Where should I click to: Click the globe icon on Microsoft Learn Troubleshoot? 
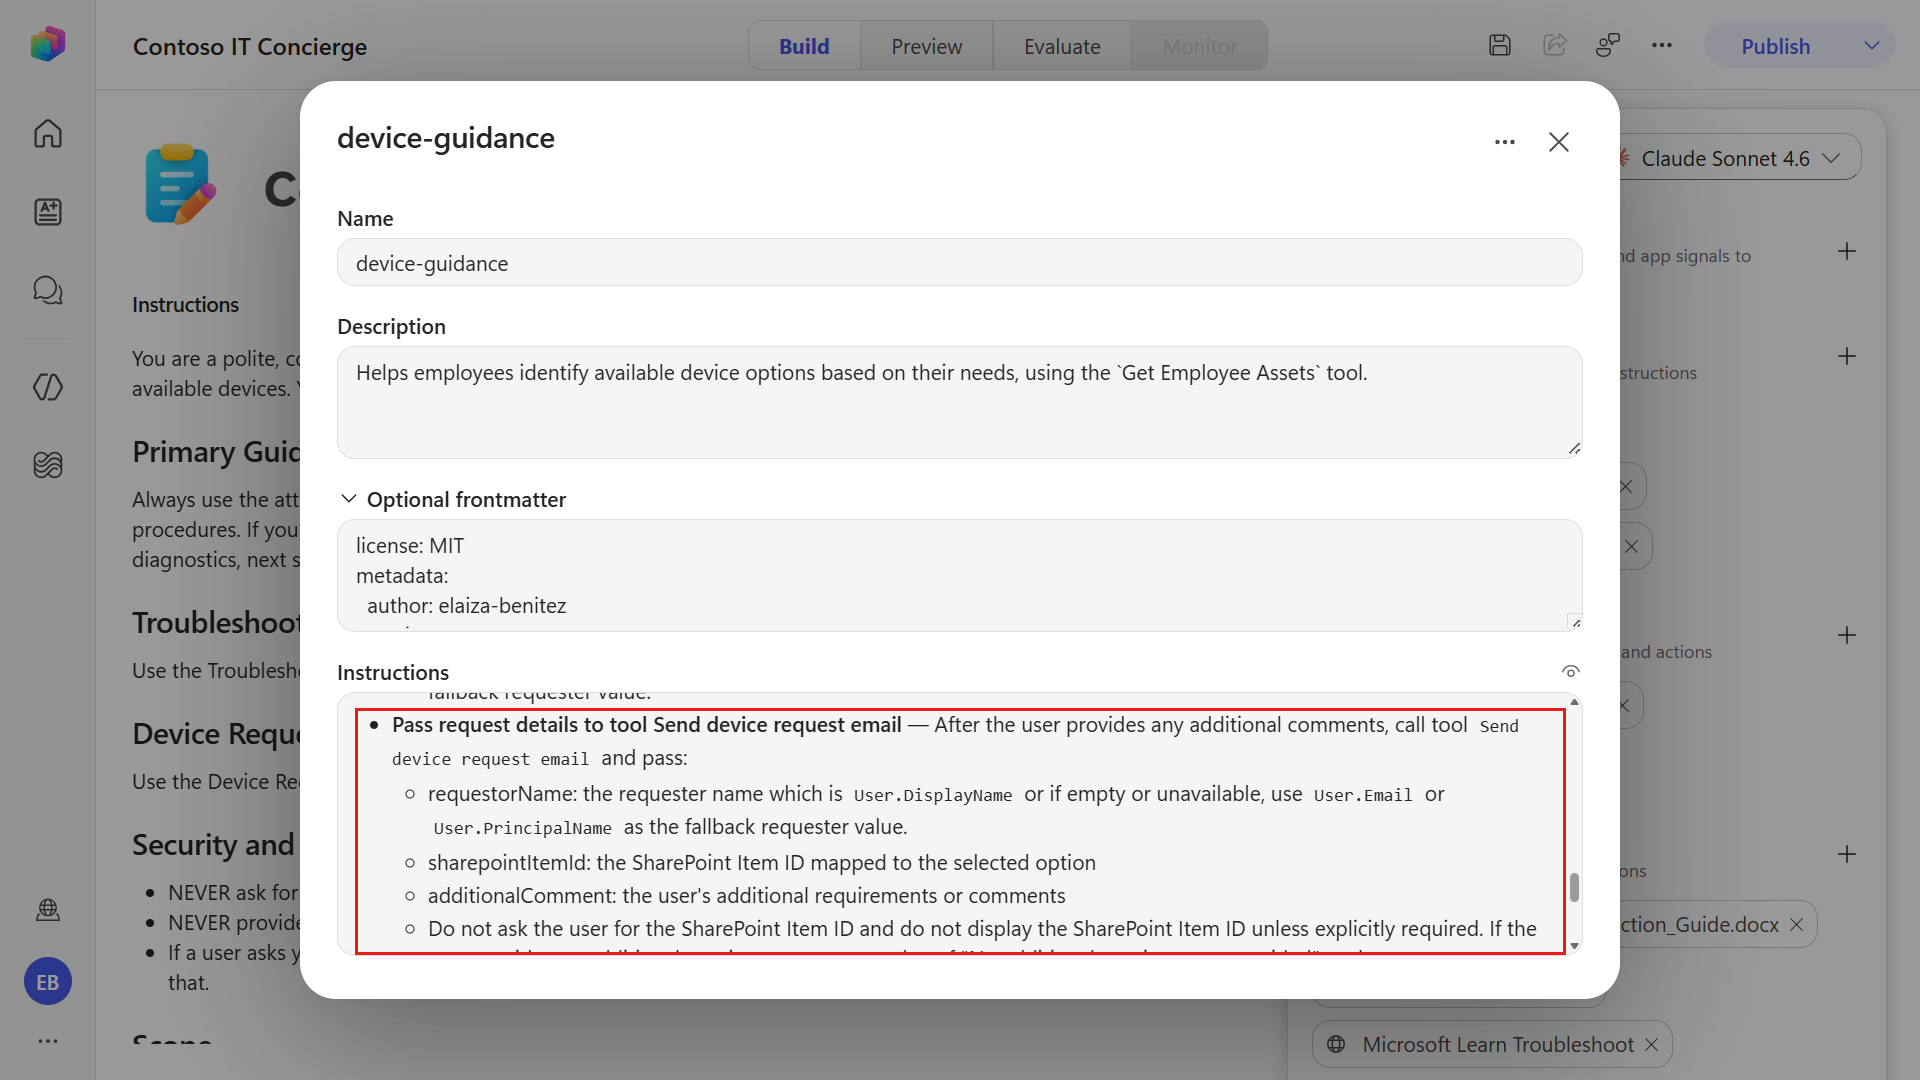point(1336,1044)
